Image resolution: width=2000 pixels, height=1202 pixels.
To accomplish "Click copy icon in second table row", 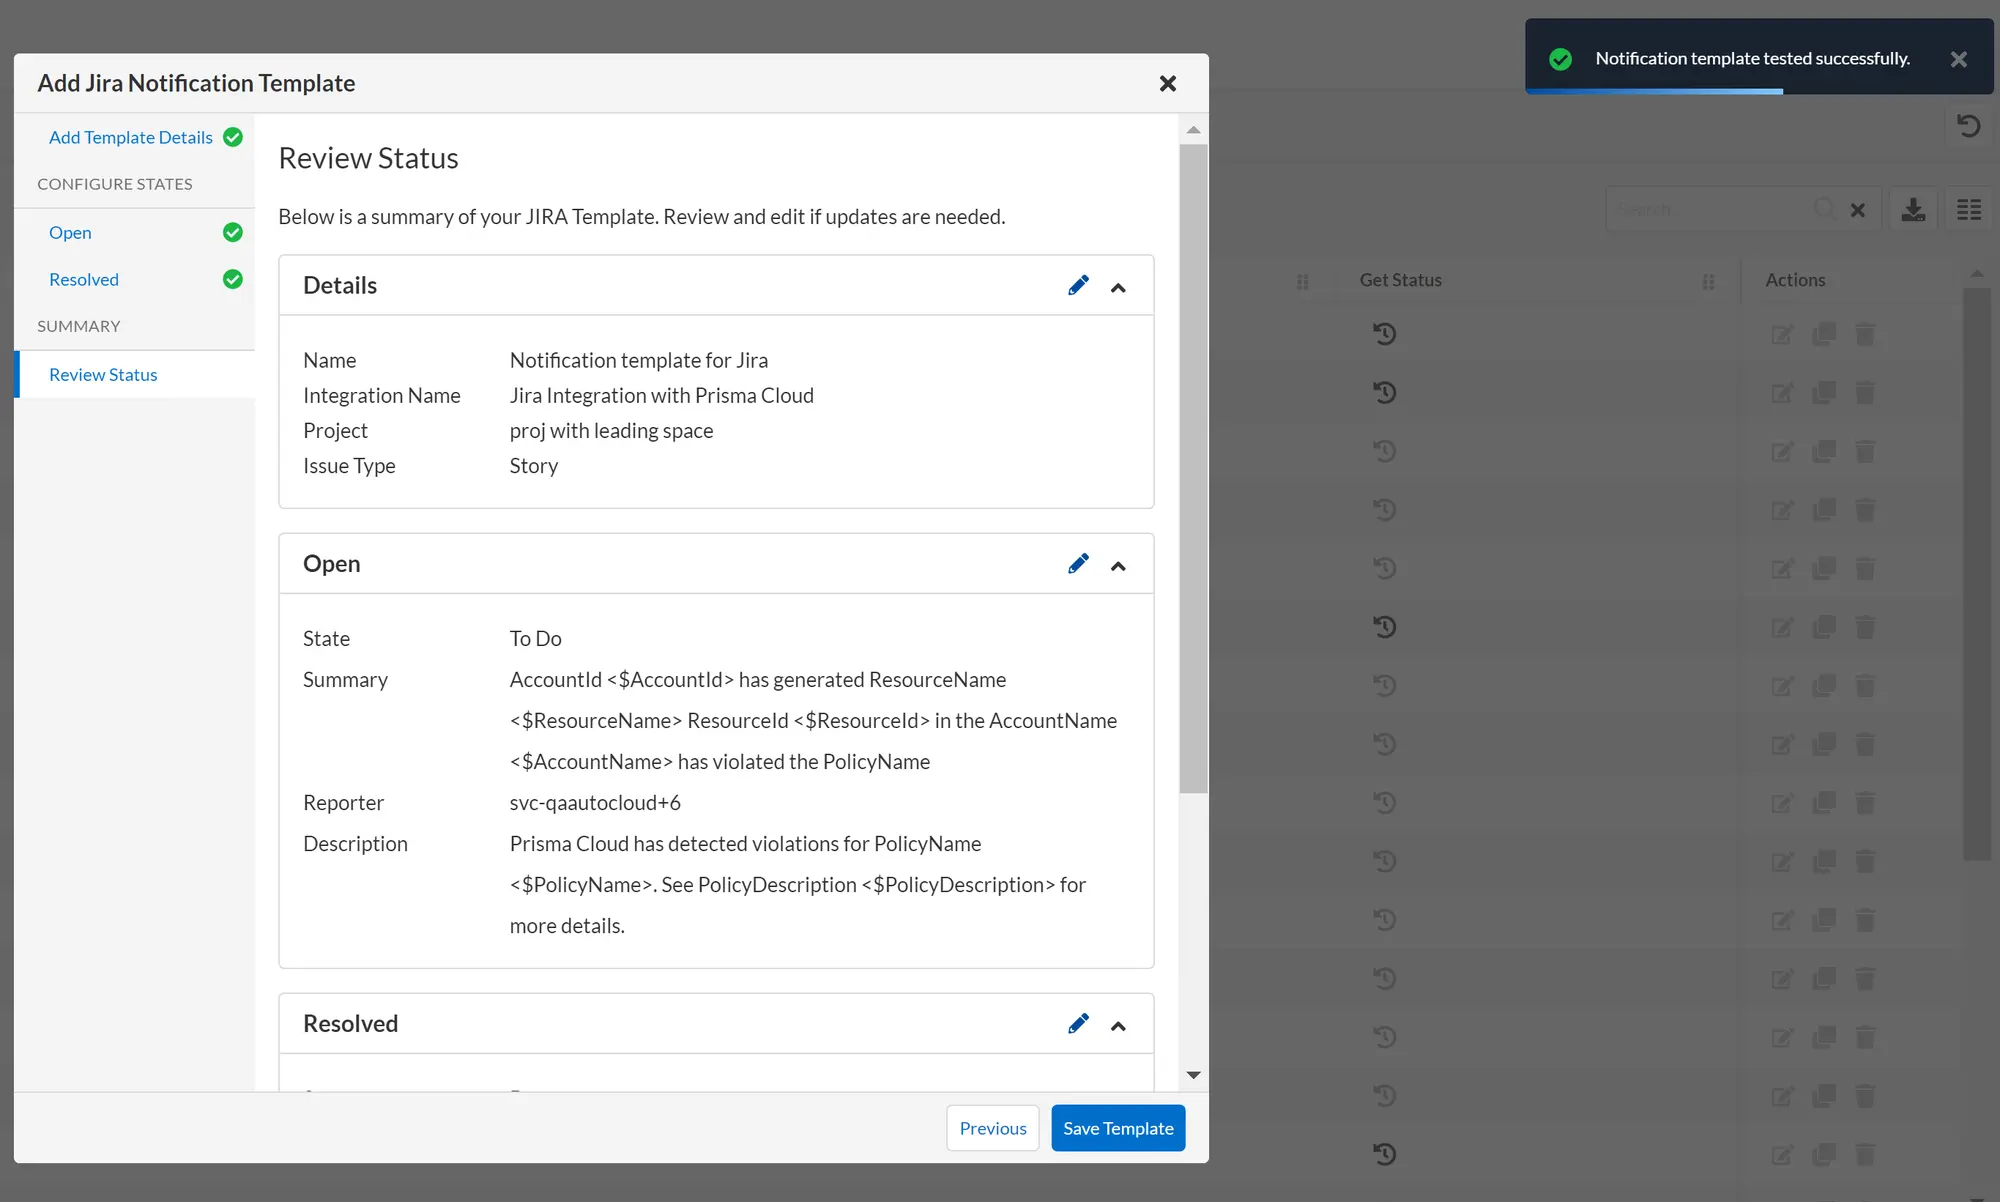I will point(1824,393).
